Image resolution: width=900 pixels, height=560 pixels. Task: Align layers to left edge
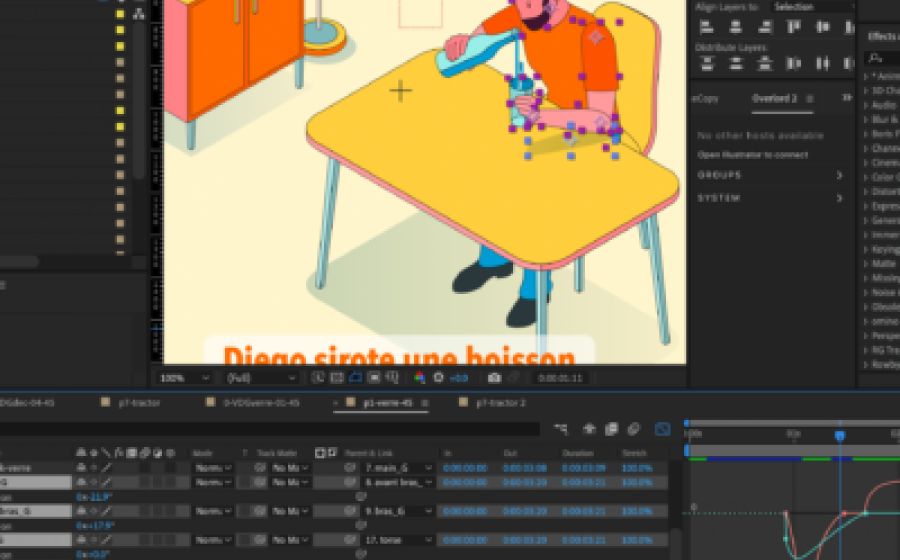tap(707, 27)
